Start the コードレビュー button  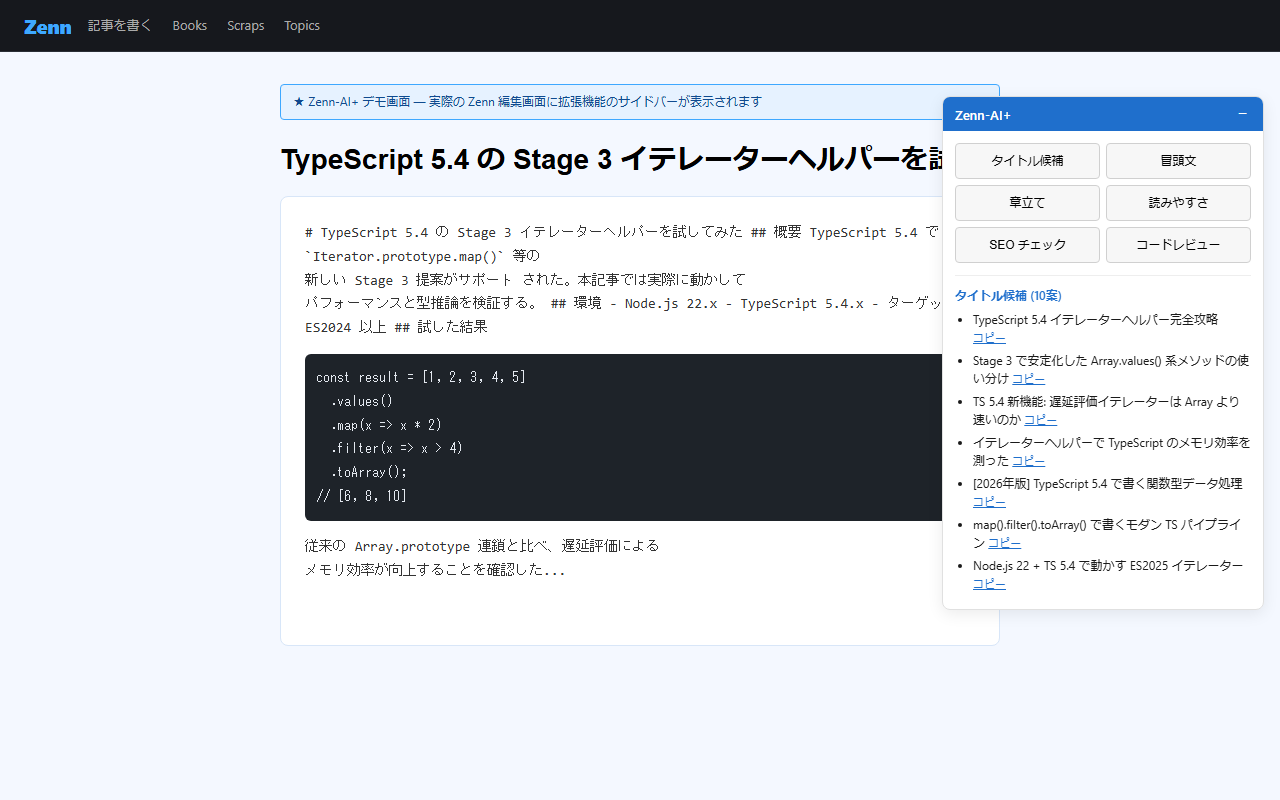point(1178,245)
